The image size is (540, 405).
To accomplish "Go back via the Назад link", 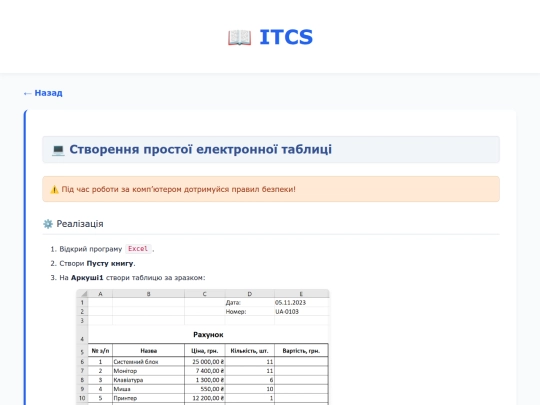I will pyautogui.click(x=43, y=93).
